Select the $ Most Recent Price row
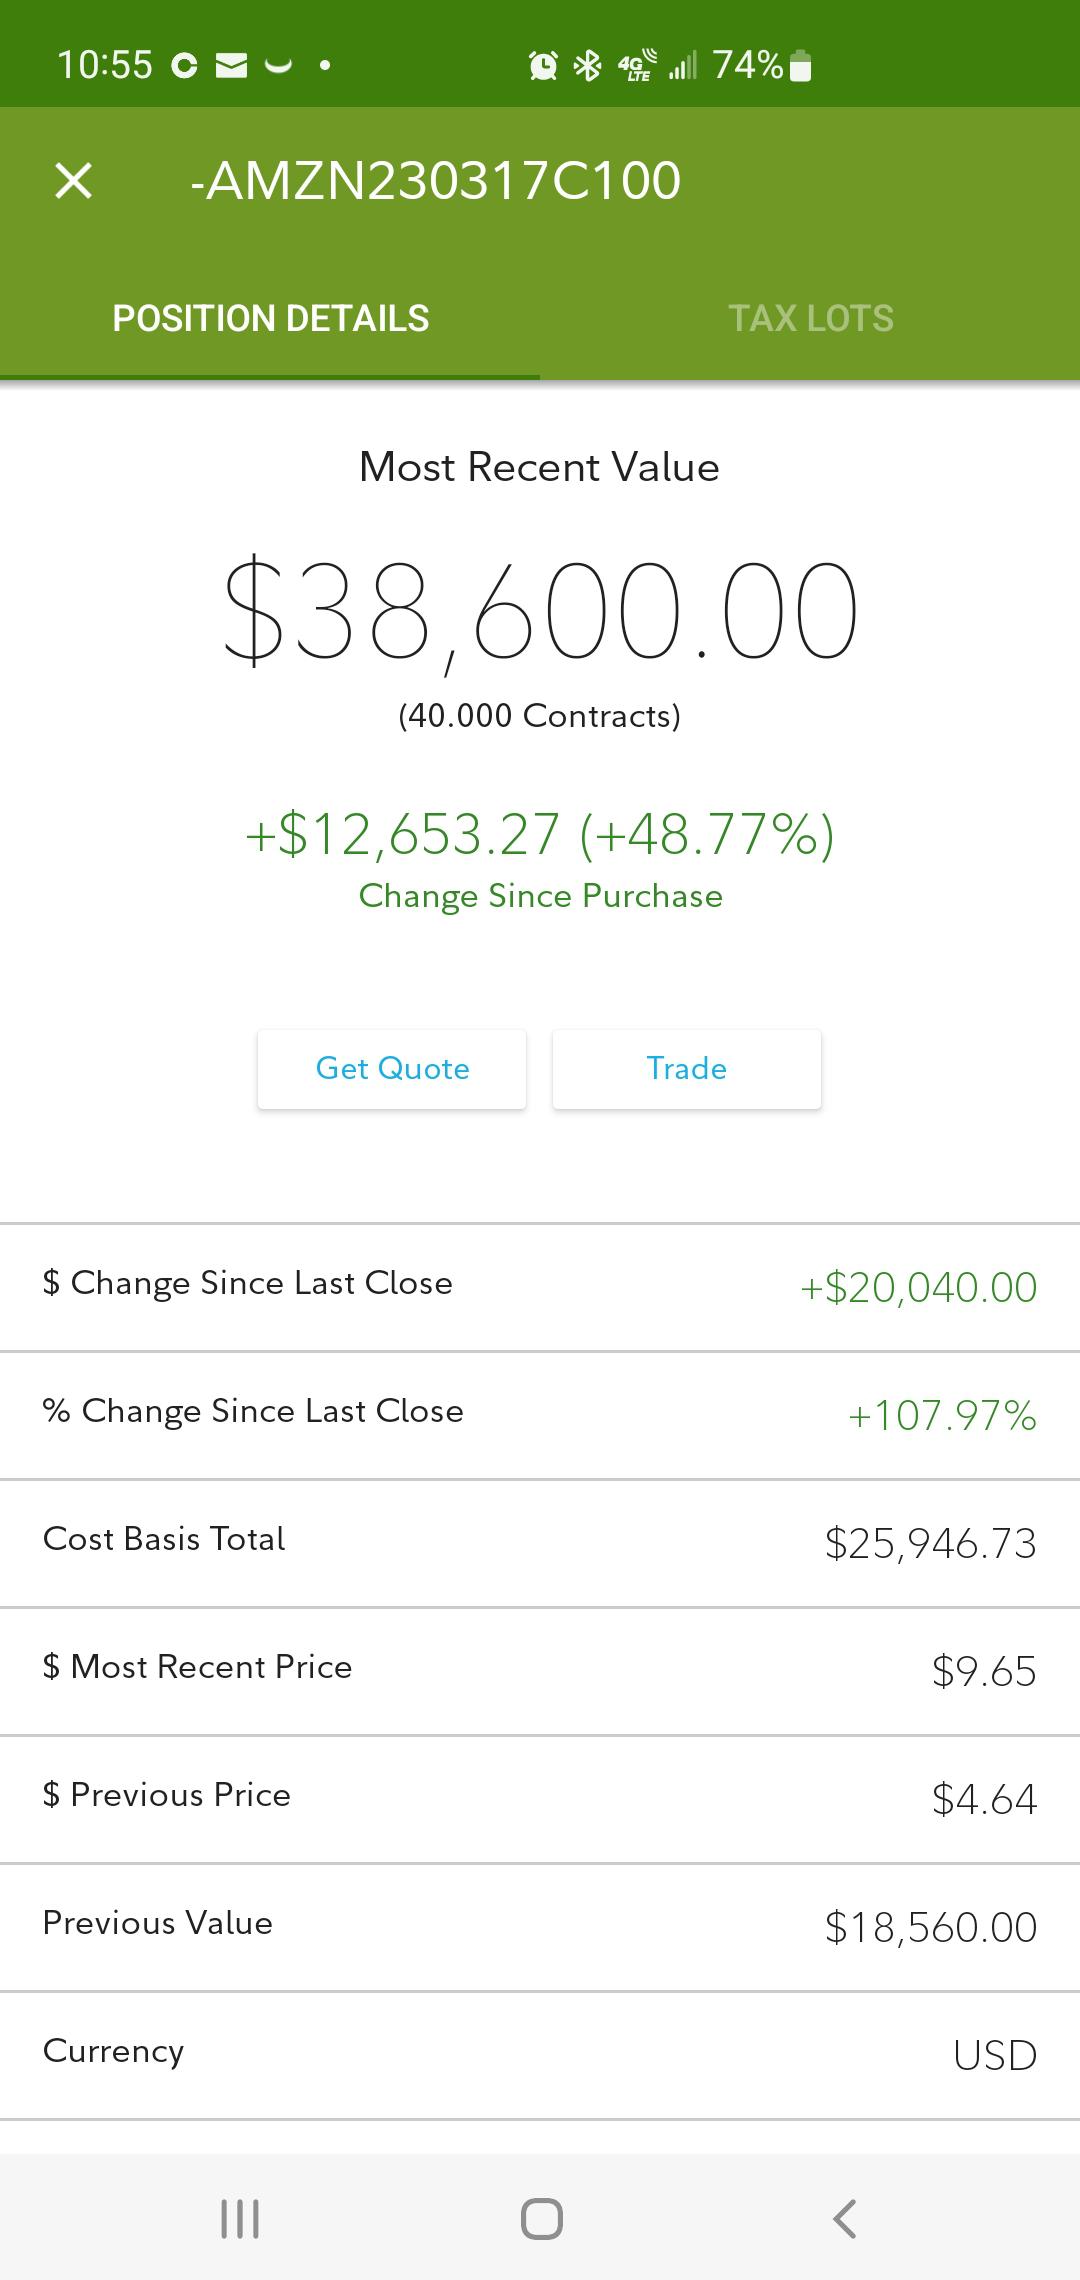This screenshot has width=1080, height=2280. (x=540, y=1670)
